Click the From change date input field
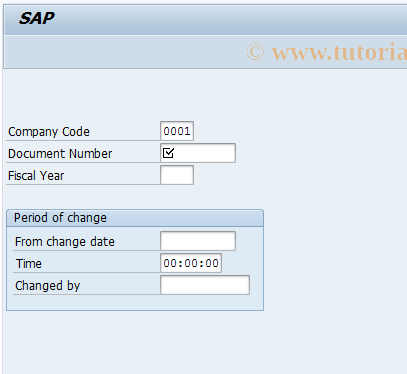This screenshot has height=374, width=407. pyautogui.click(x=198, y=241)
